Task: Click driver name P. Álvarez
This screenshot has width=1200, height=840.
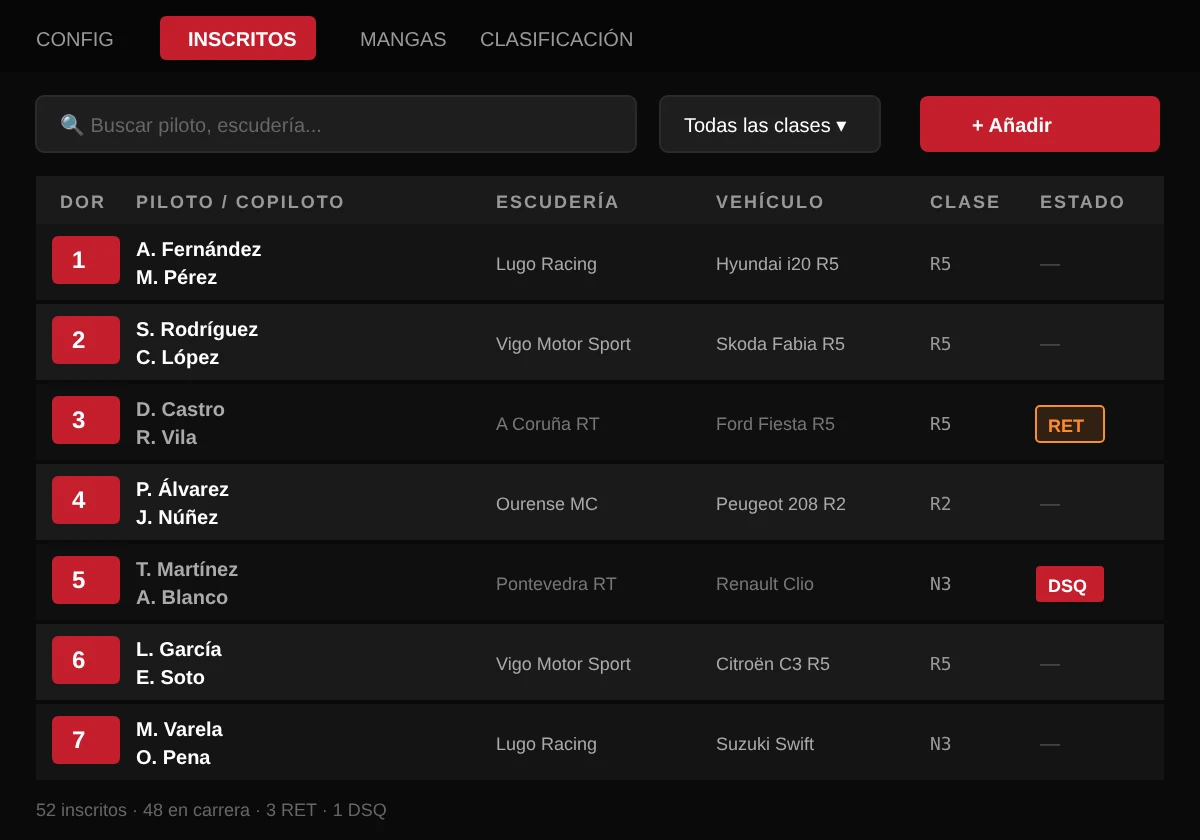Action: [x=182, y=490]
